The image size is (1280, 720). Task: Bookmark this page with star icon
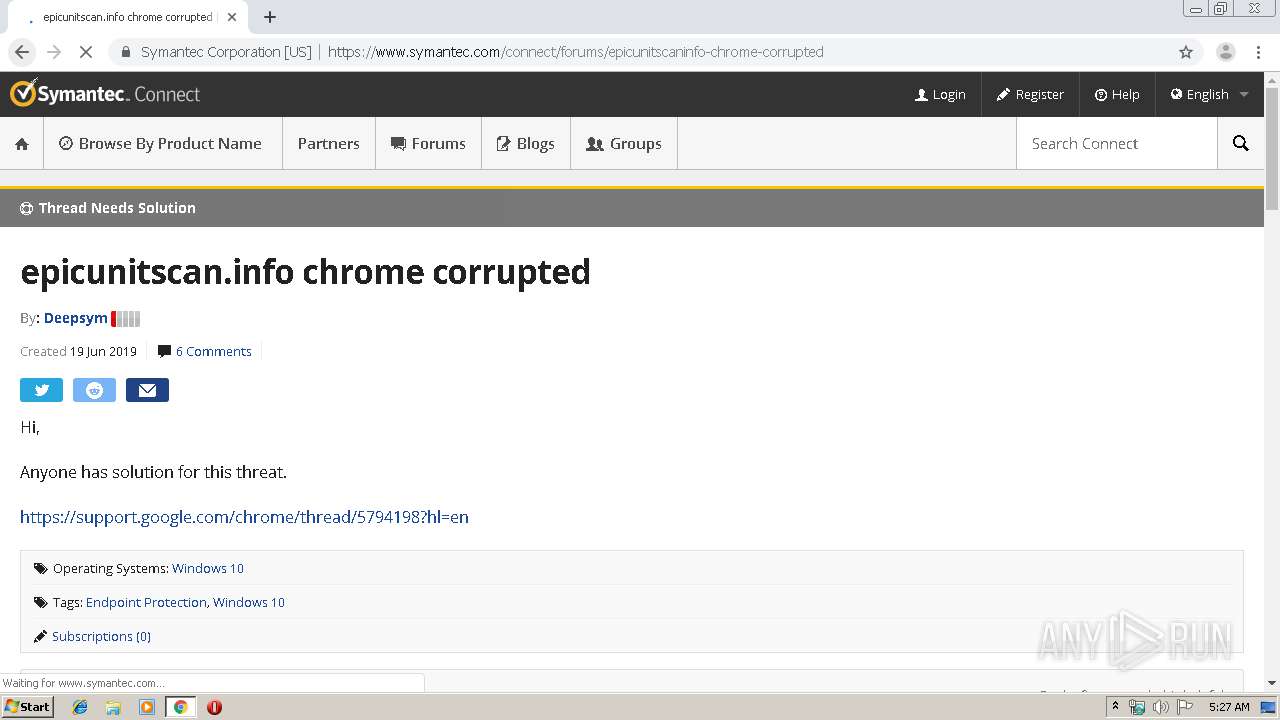(x=1186, y=52)
